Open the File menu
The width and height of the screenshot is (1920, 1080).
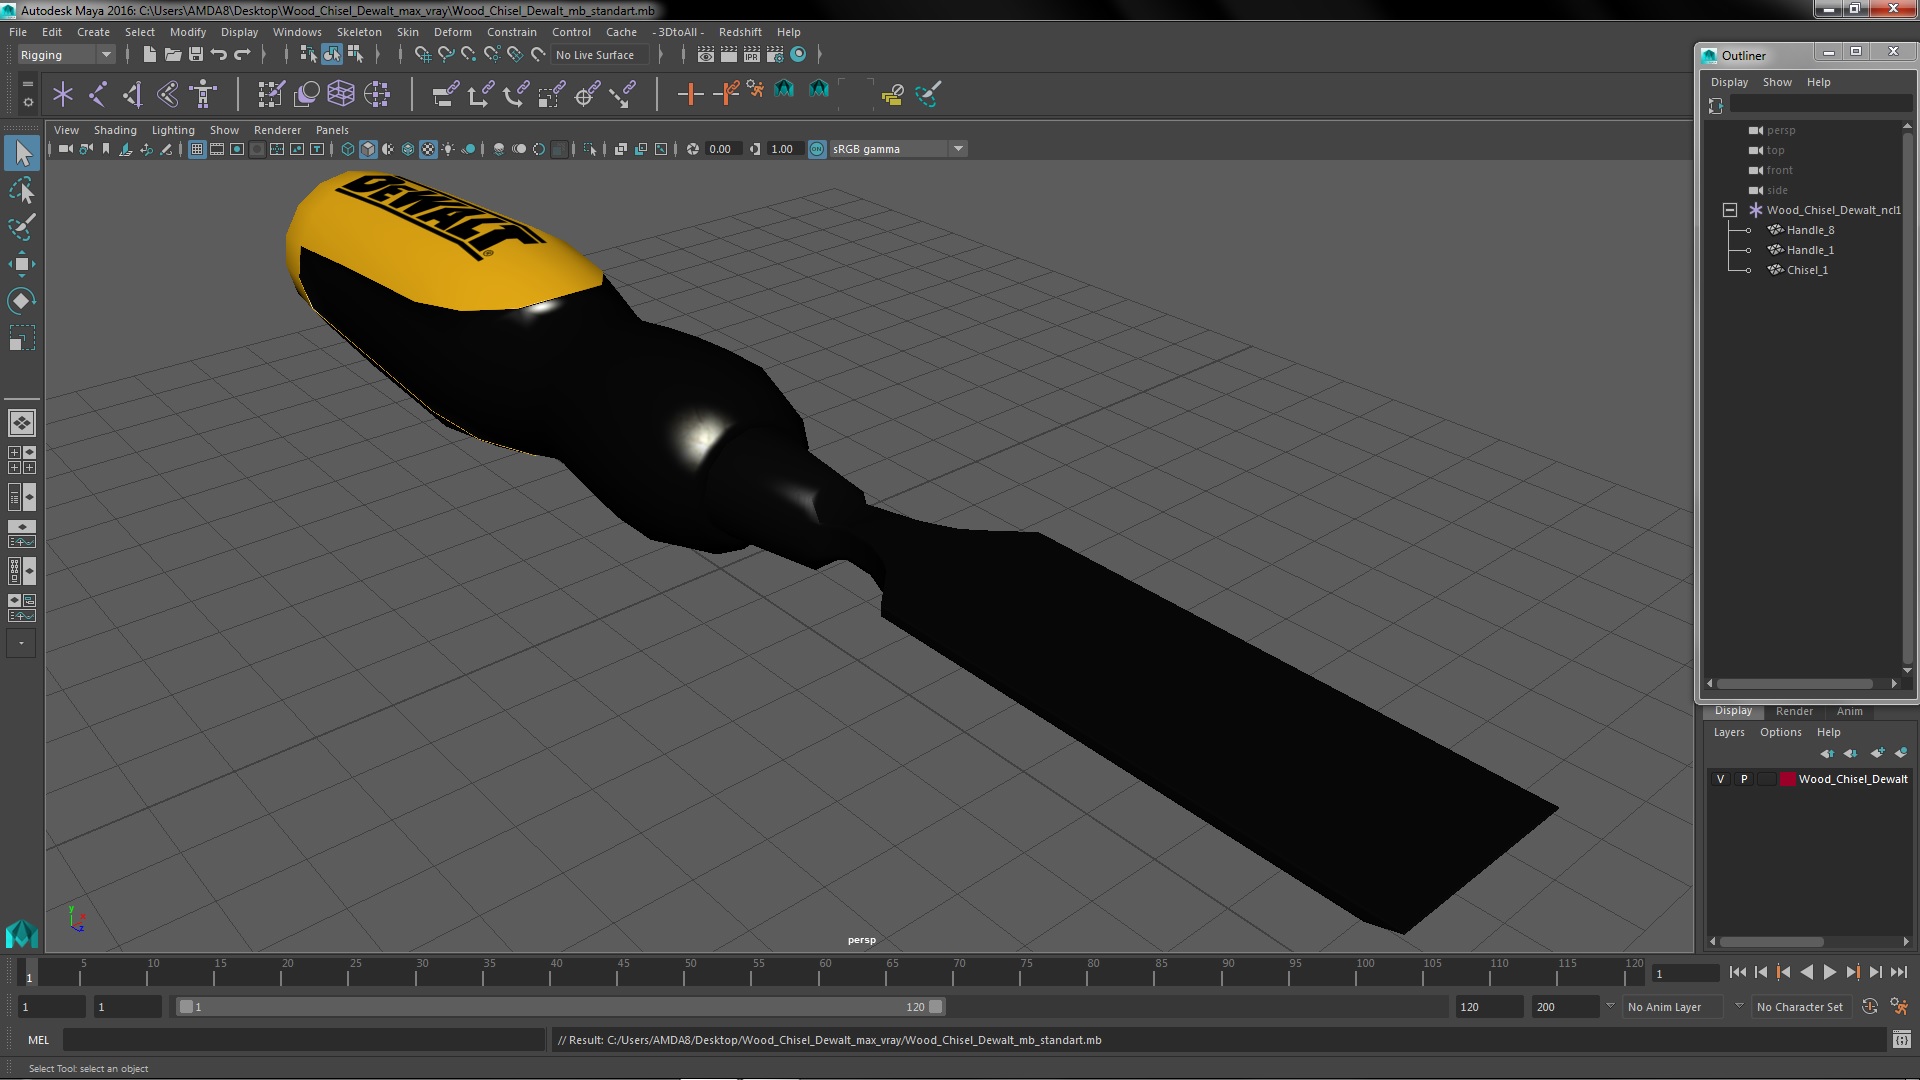(18, 32)
